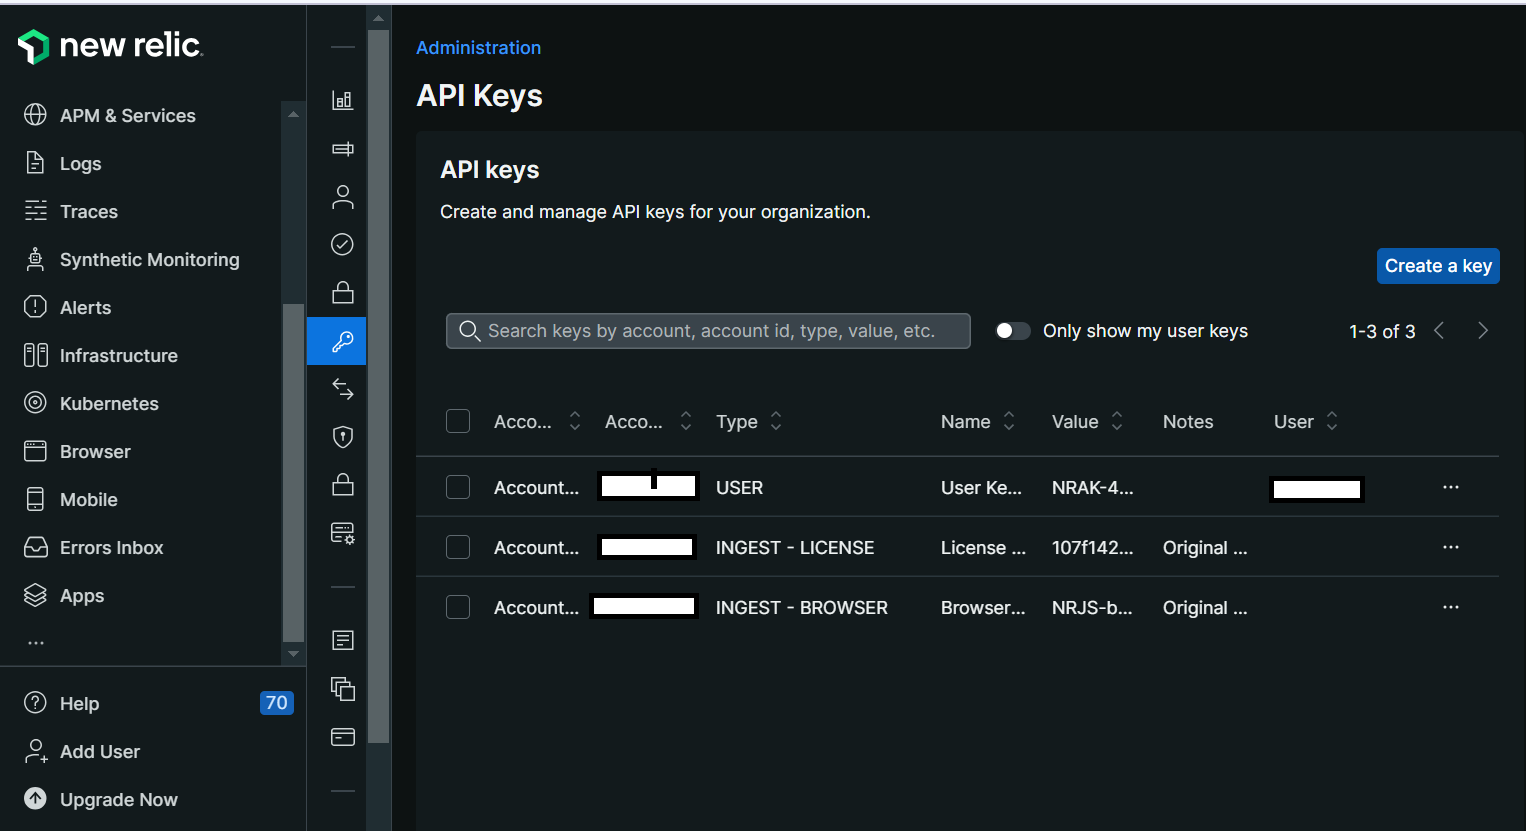Open Traces in sidebar
The width and height of the screenshot is (1526, 831).
coord(89,211)
